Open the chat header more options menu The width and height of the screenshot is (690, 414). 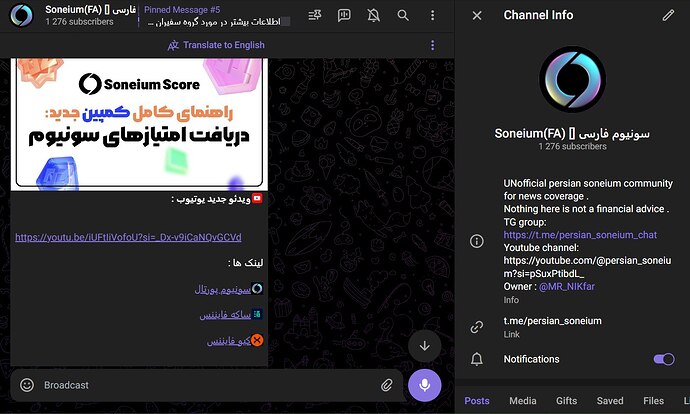tap(433, 15)
